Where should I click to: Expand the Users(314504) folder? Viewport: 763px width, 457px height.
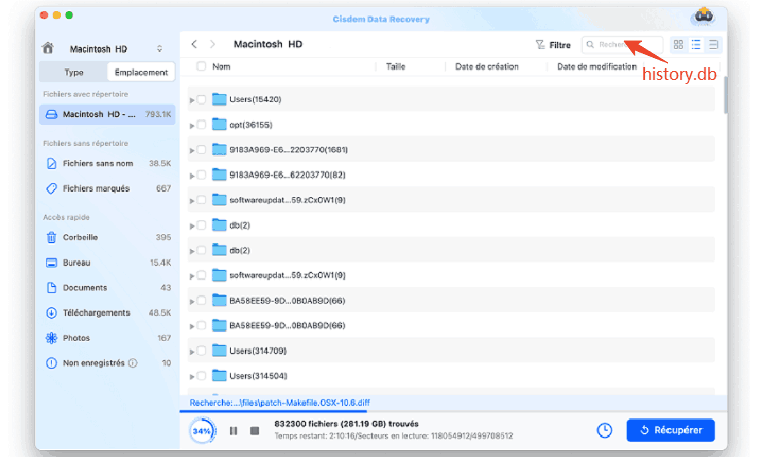tap(192, 377)
